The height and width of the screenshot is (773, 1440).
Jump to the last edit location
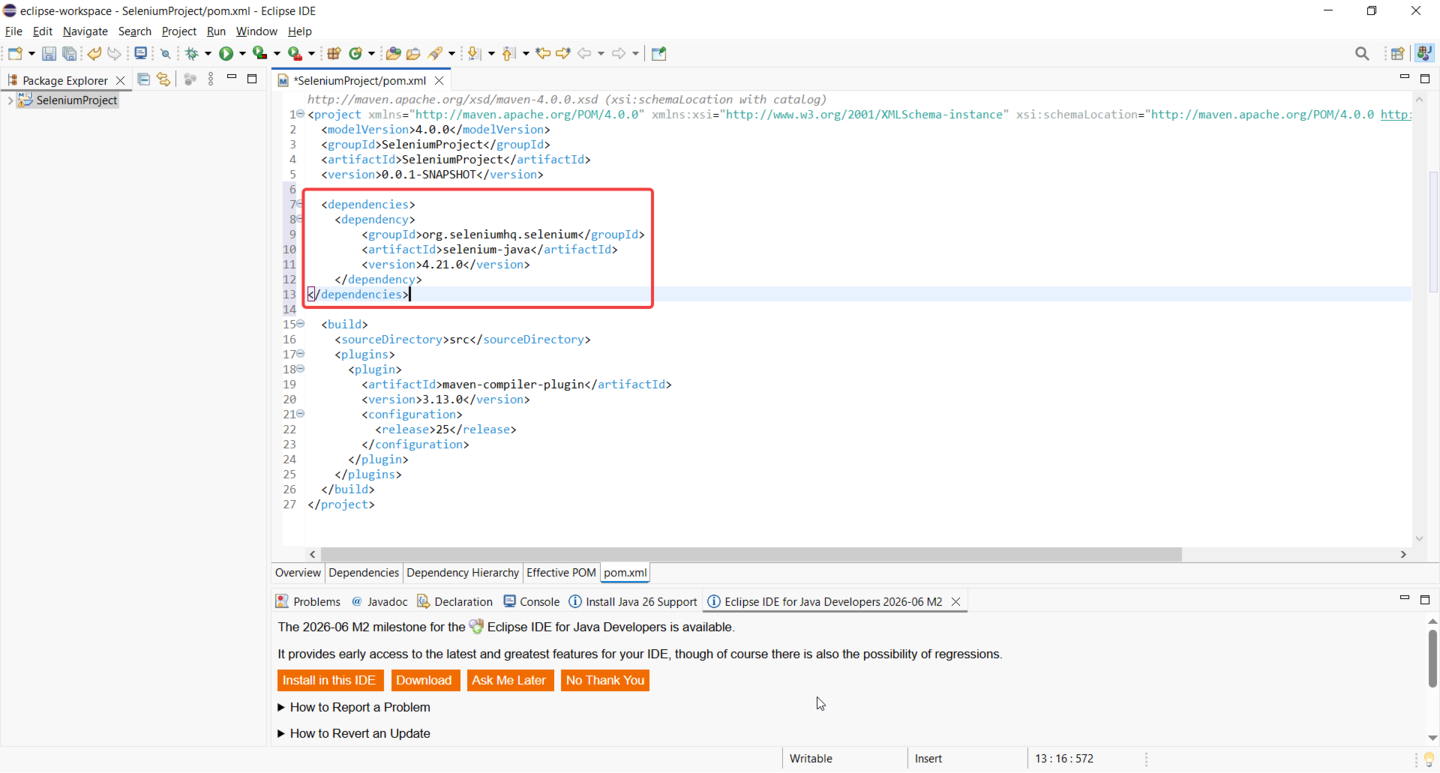click(x=543, y=53)
